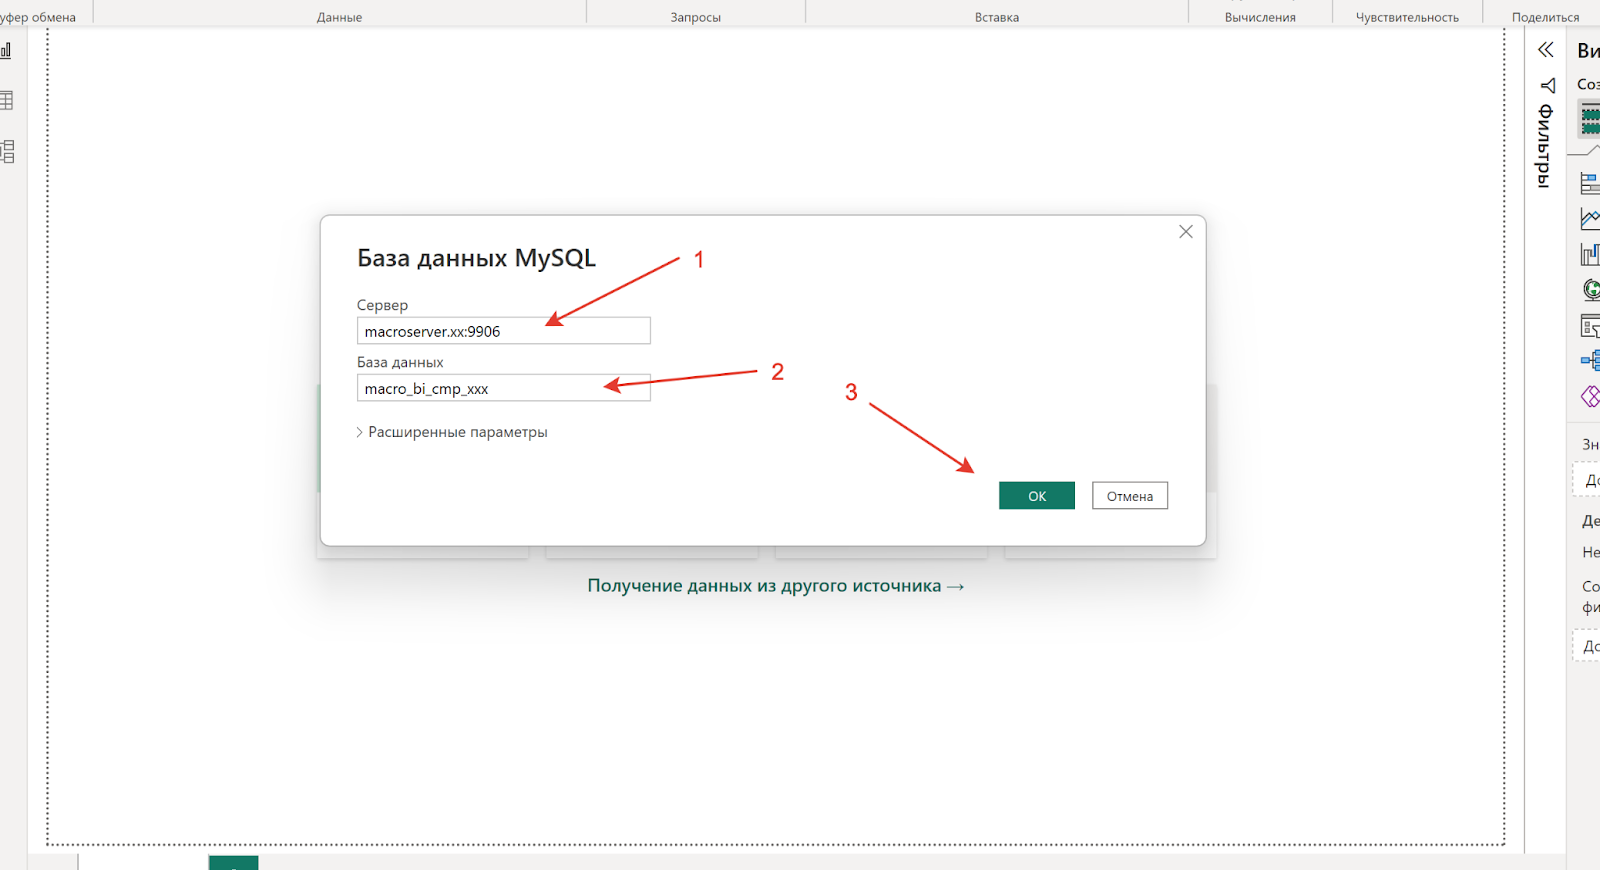Screen dimensions: 1600x870
Task: Select the line chart visual icon
Action: coord(1589,218)
